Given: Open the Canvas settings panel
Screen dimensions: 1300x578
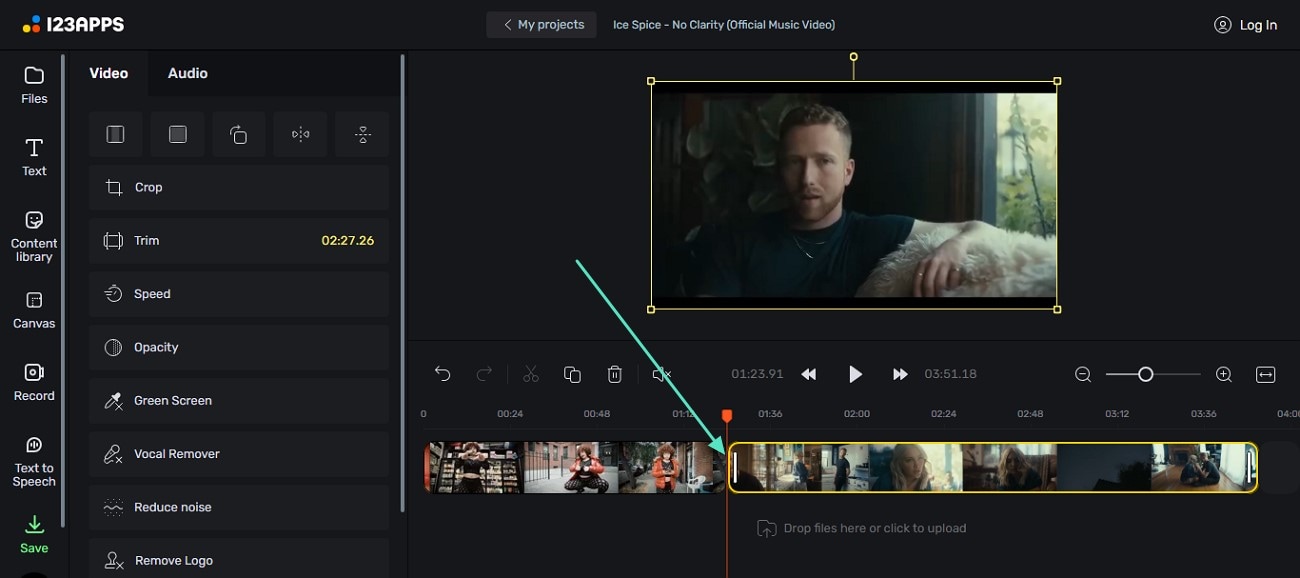Looking at the screenshot, I should [x=34, y=310].
